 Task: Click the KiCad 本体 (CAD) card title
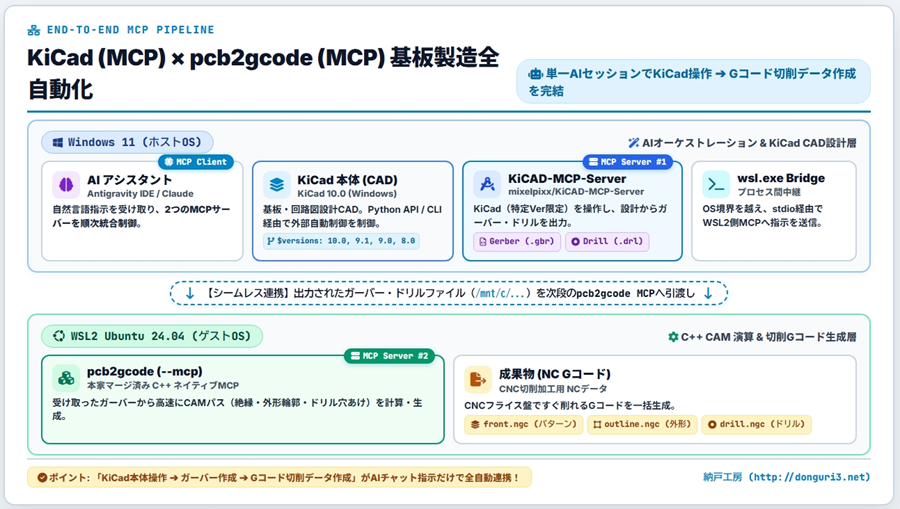pos(347,180)
